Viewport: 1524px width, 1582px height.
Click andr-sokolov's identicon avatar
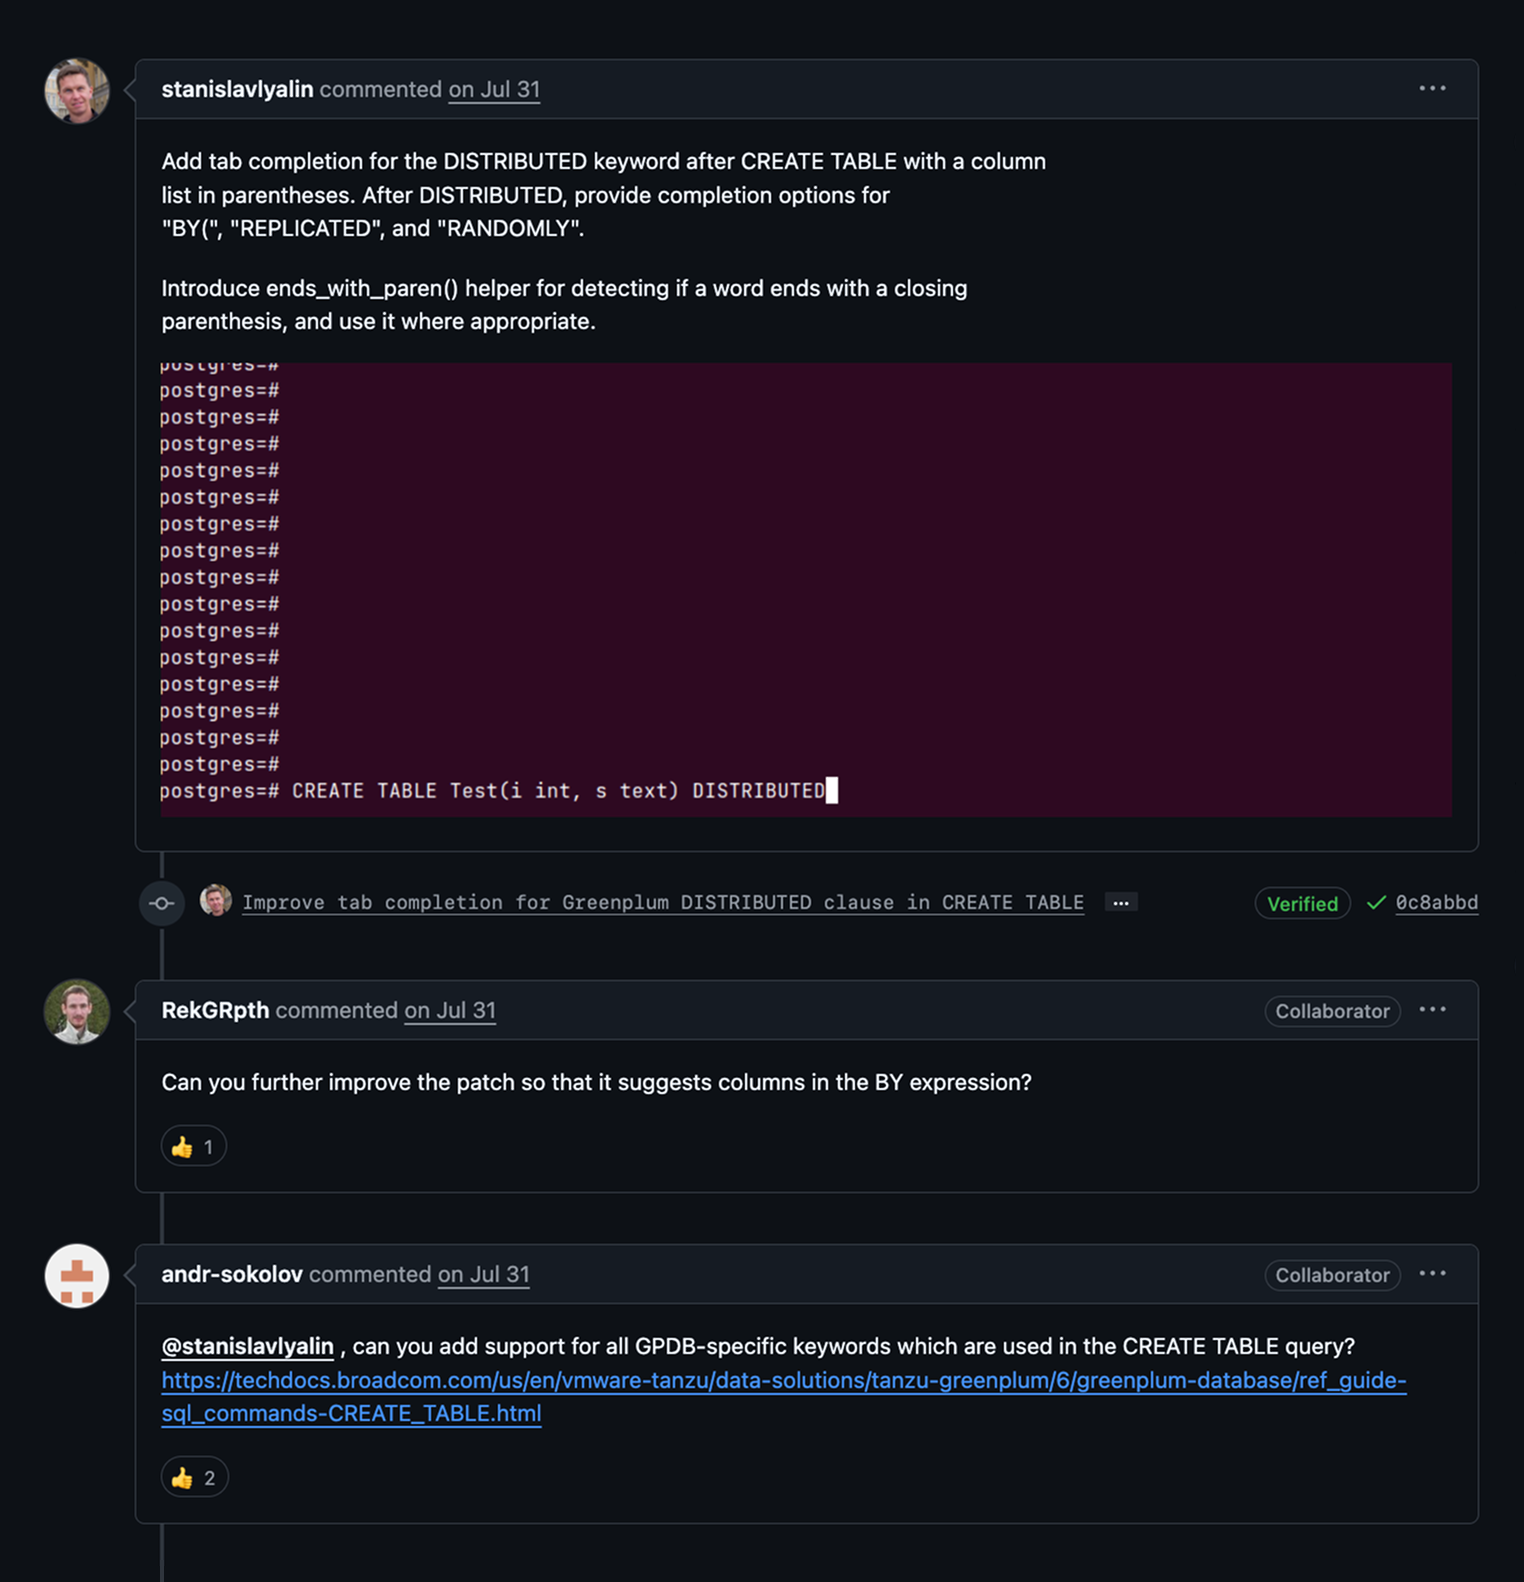coord(77,1275)
